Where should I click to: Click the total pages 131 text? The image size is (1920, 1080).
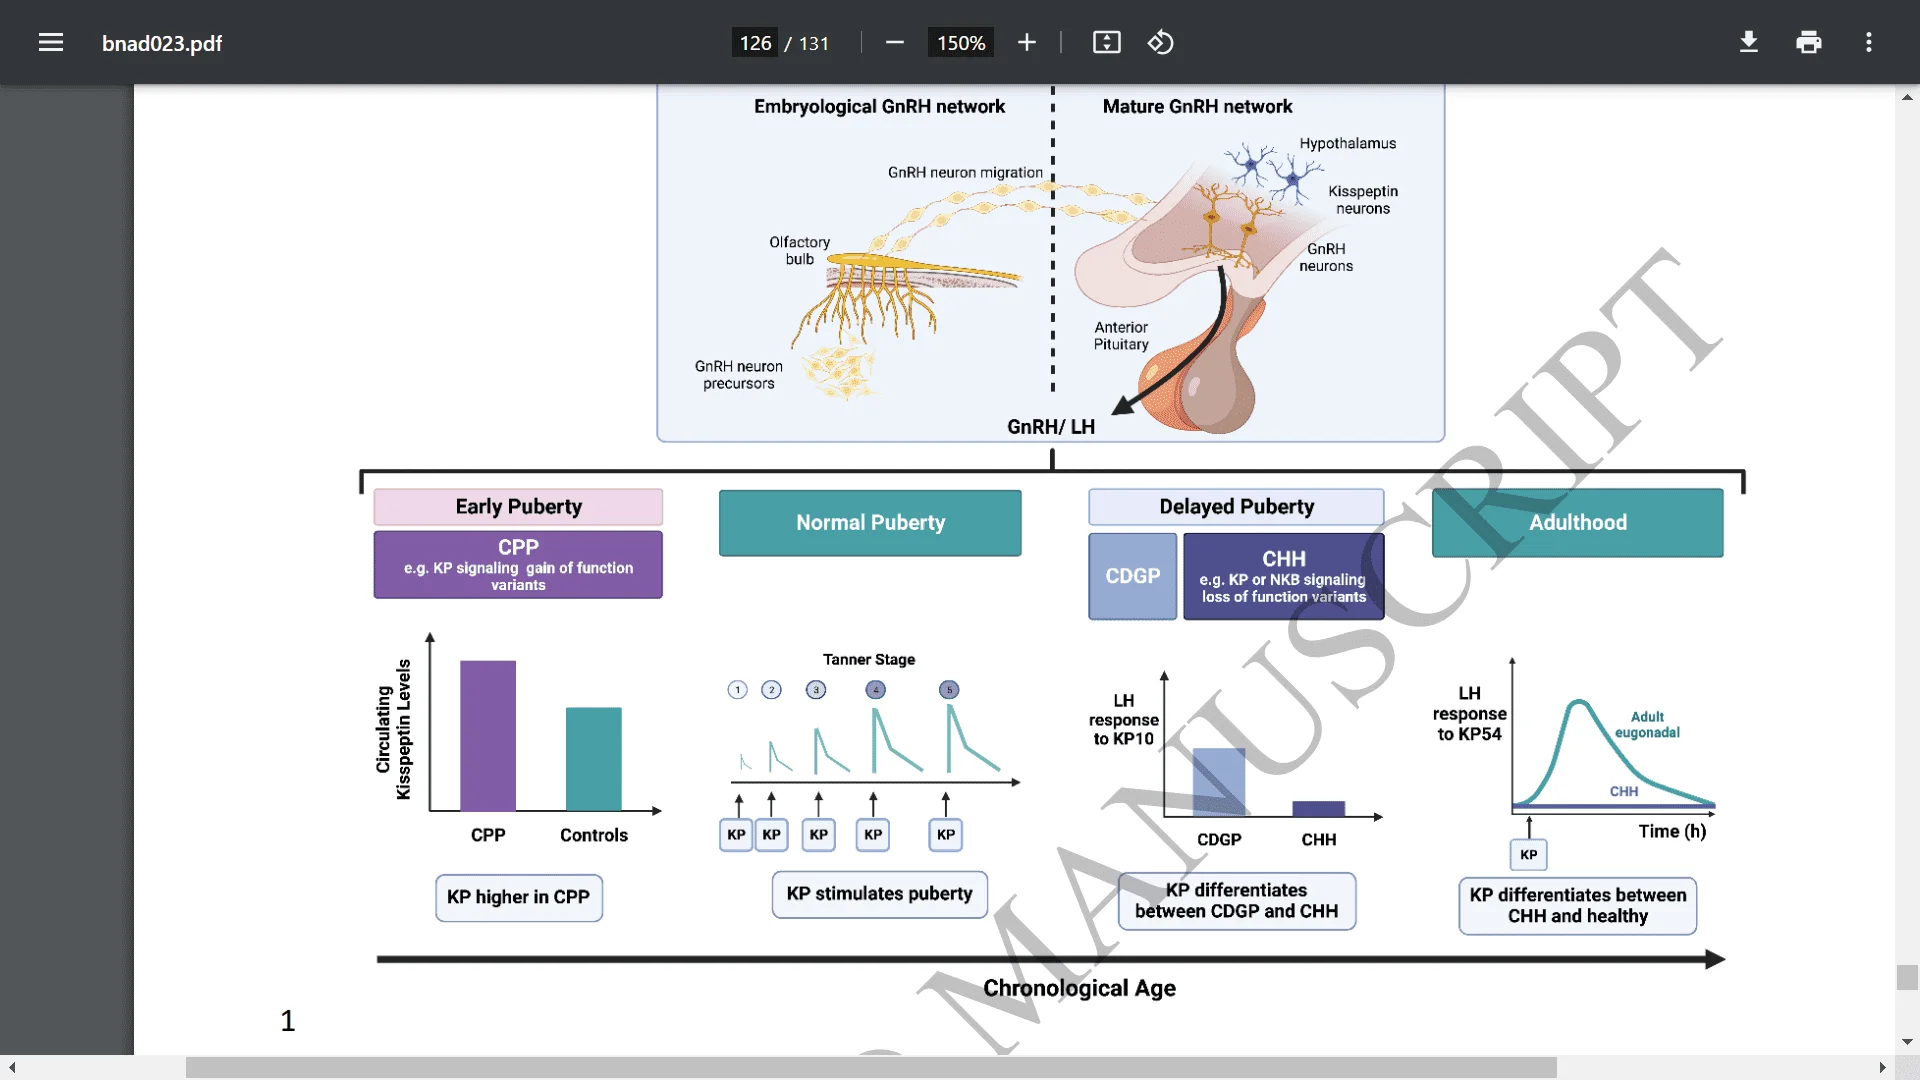coord(814,43)
